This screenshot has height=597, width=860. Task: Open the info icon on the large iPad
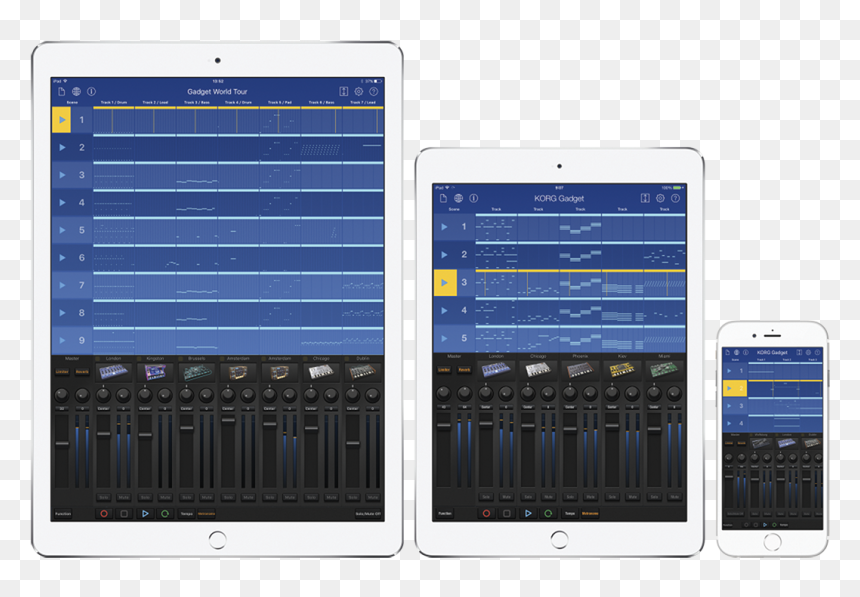coord(92,92)
